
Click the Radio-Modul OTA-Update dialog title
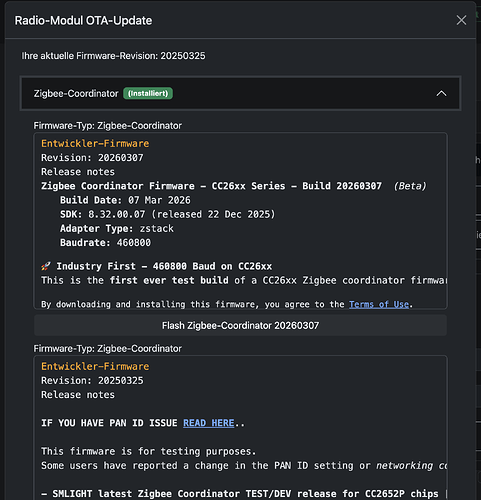(x=83, y=21)
